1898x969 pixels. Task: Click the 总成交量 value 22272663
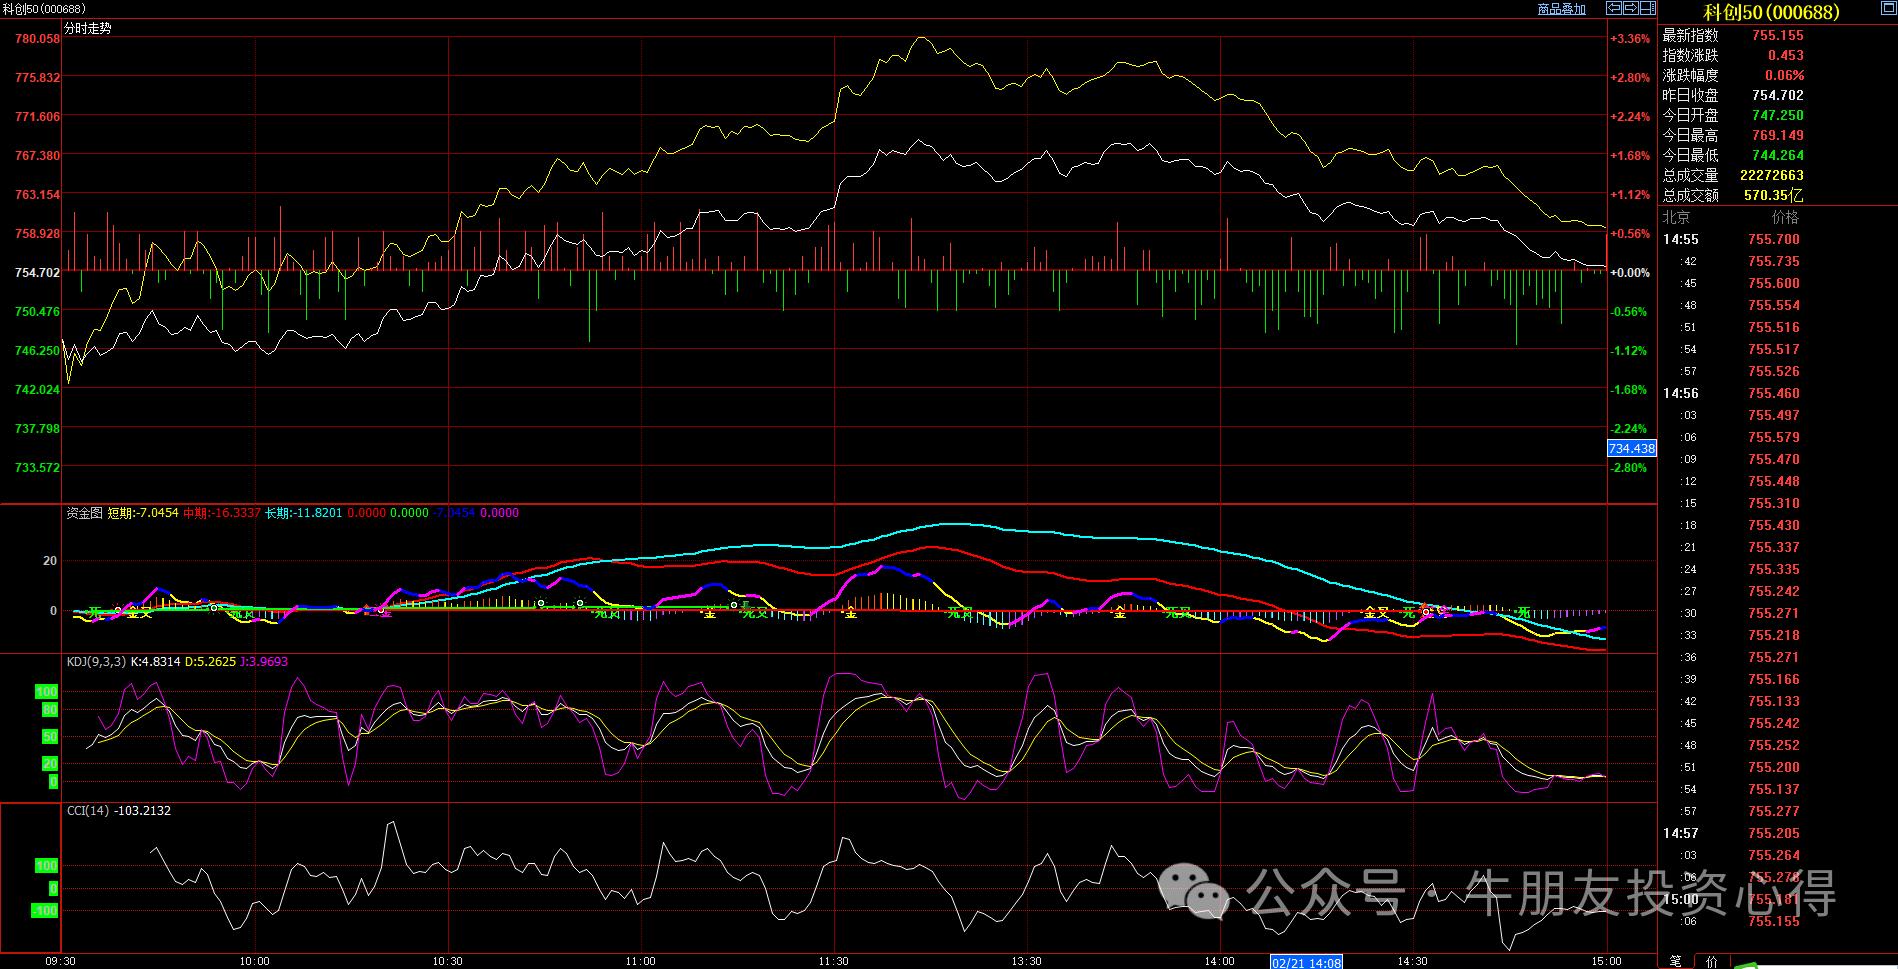tap(1772, 175)
